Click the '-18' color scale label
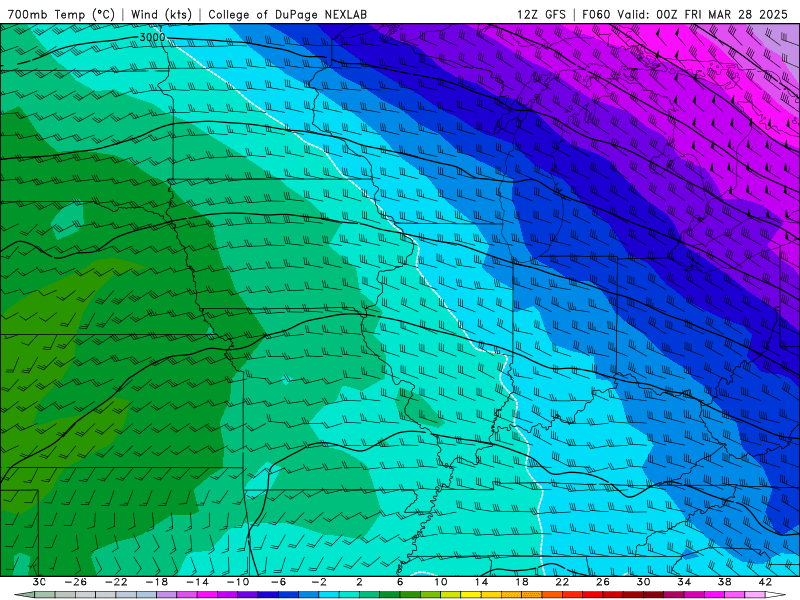This screenshot has height=600, width=800. coord(157,582)
